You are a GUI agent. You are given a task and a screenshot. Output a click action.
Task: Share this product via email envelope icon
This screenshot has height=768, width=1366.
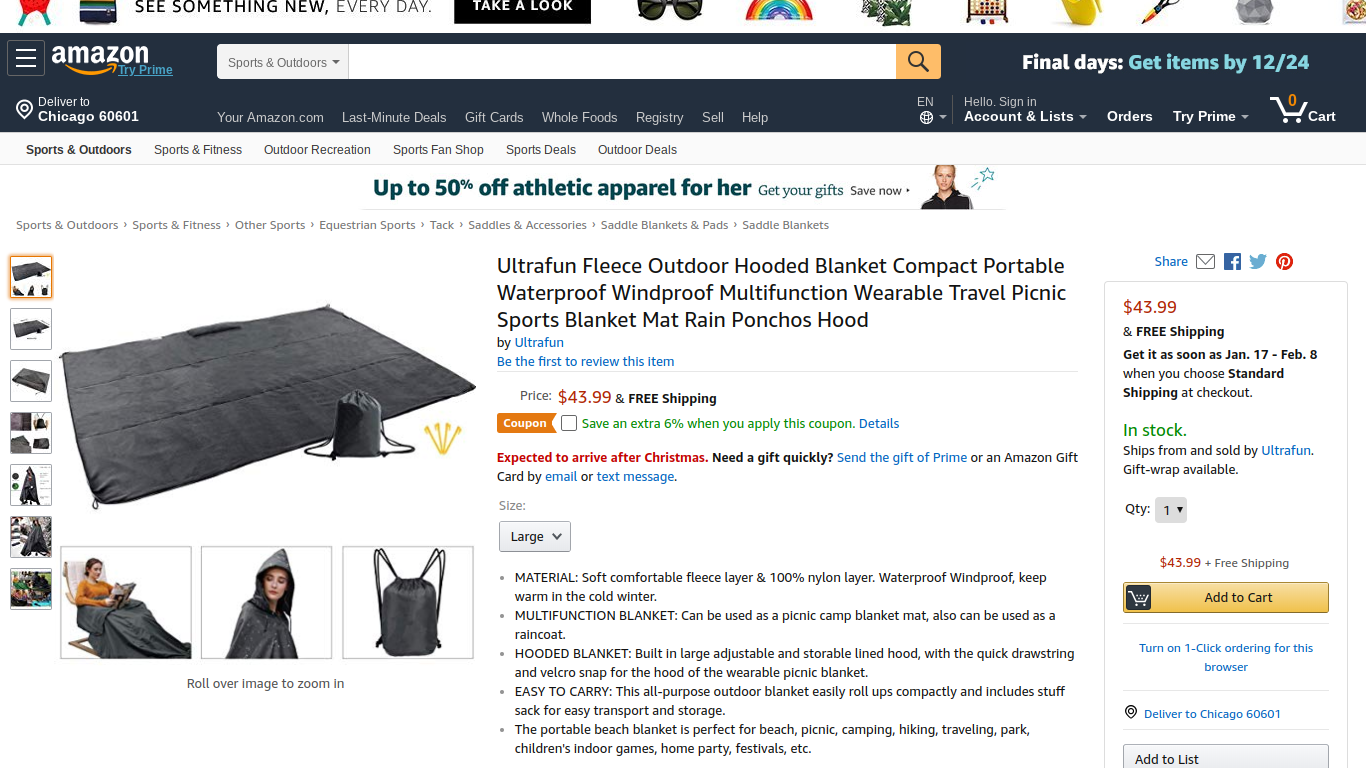(x=1205, y=262)
